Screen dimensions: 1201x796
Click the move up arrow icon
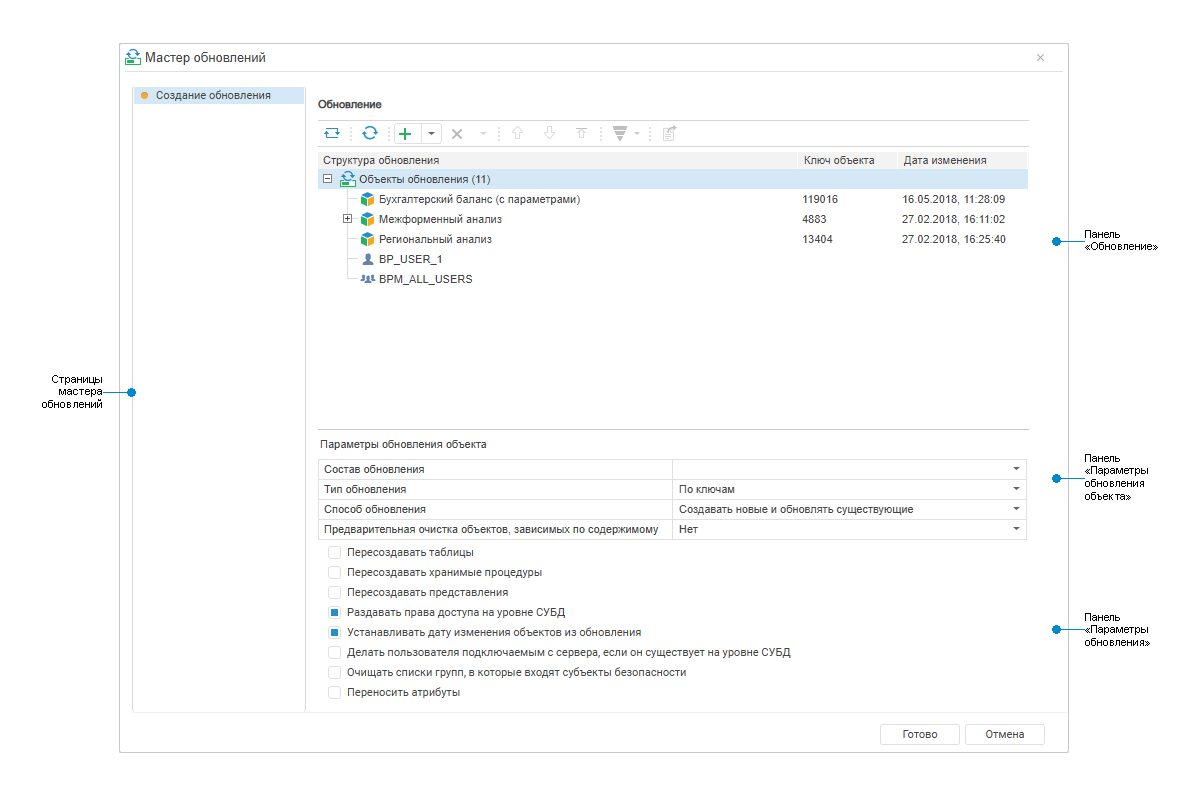[x=517, y=133]
